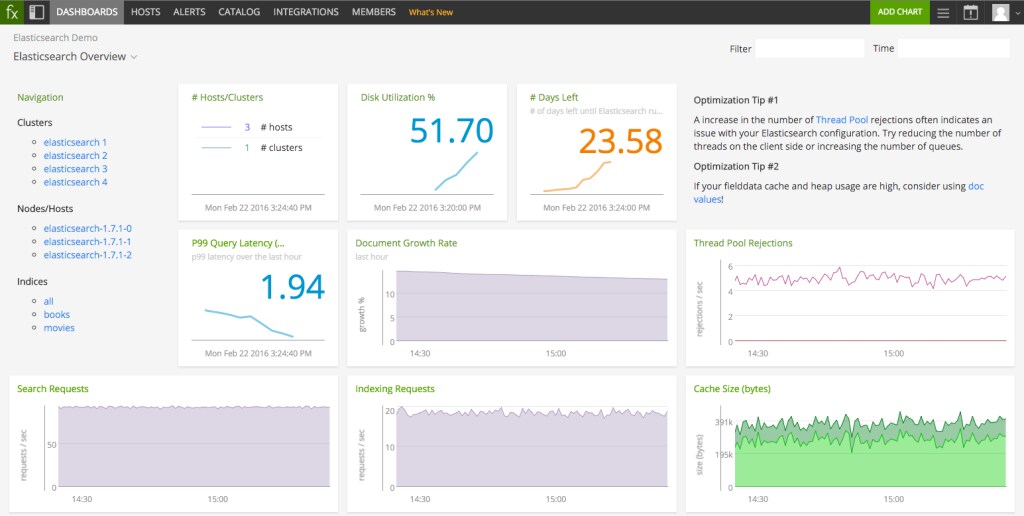Focus the Filter input field

pos(810,48)
